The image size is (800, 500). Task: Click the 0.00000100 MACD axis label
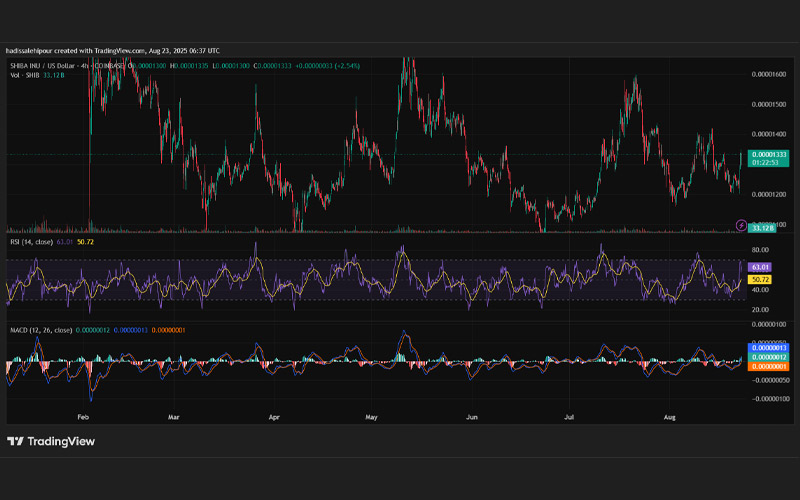click(x=769, y=324)
